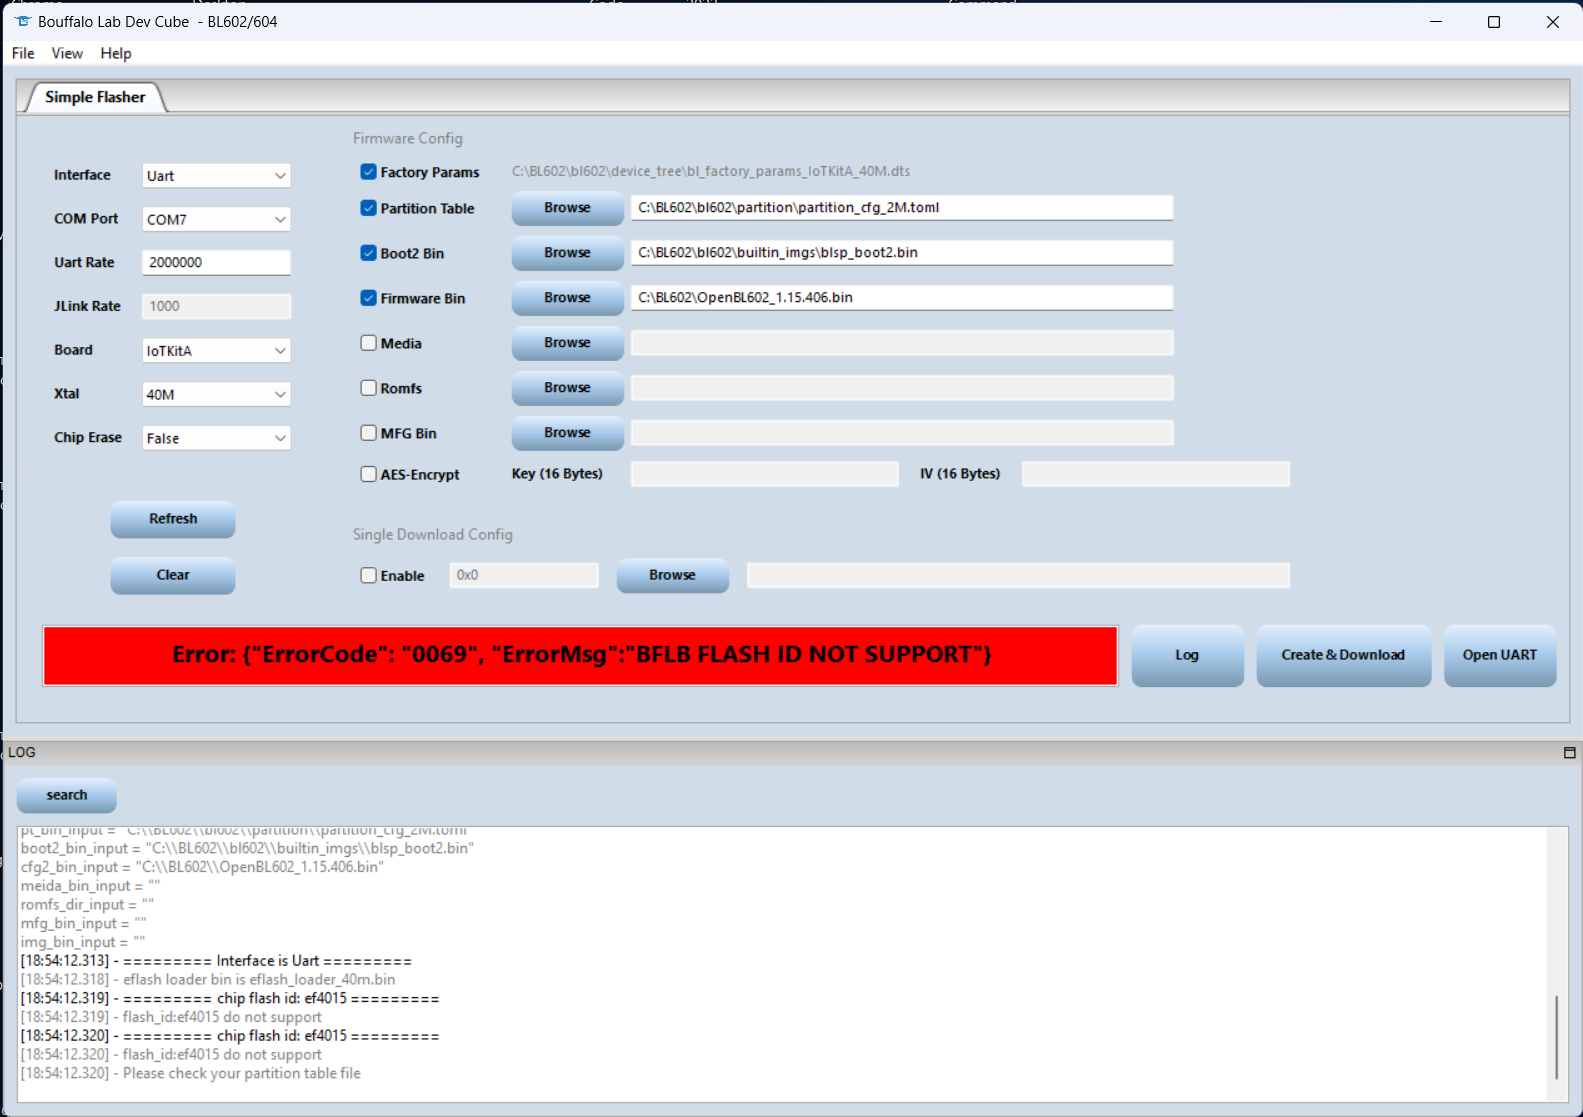This screenshot has height=1117, width=1583.
Task: Click the IV (16 Bytes) field
Action: pyautogui.click(x=1156, y=474)
